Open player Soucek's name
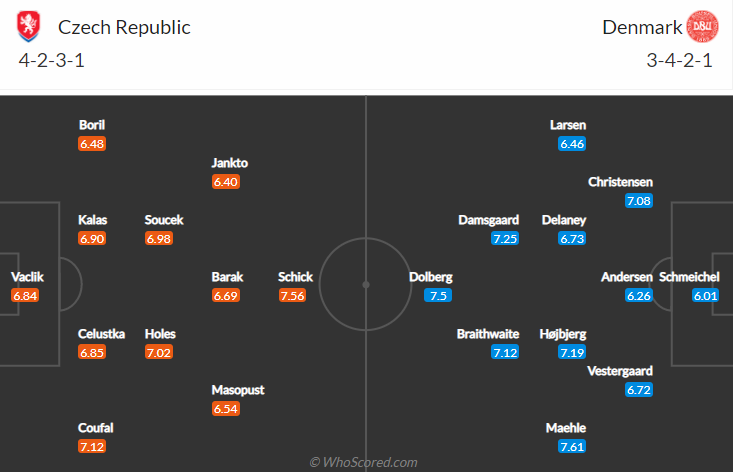Image resolution: width=733 pixels, height=472 pixels. click(164, 220)
